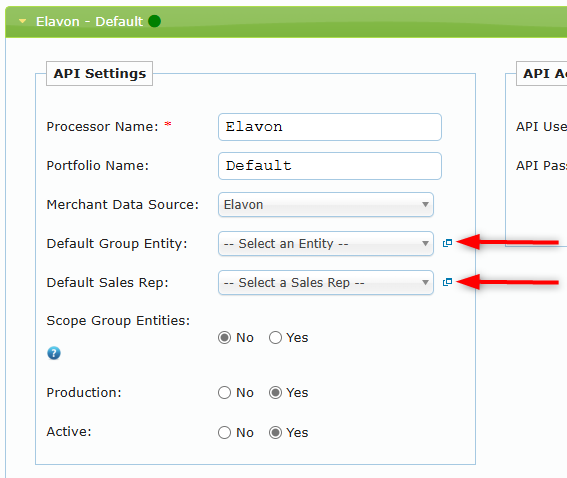Viewport: 567px width, 478px height.
Task: Open popup icon beside Default Sales Rep
Action: click(447, 282)
